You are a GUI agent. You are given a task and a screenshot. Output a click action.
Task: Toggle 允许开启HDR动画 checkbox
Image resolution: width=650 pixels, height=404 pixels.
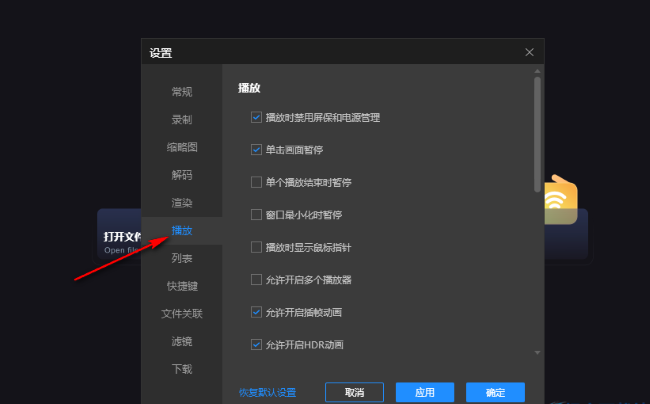point(256,345)
